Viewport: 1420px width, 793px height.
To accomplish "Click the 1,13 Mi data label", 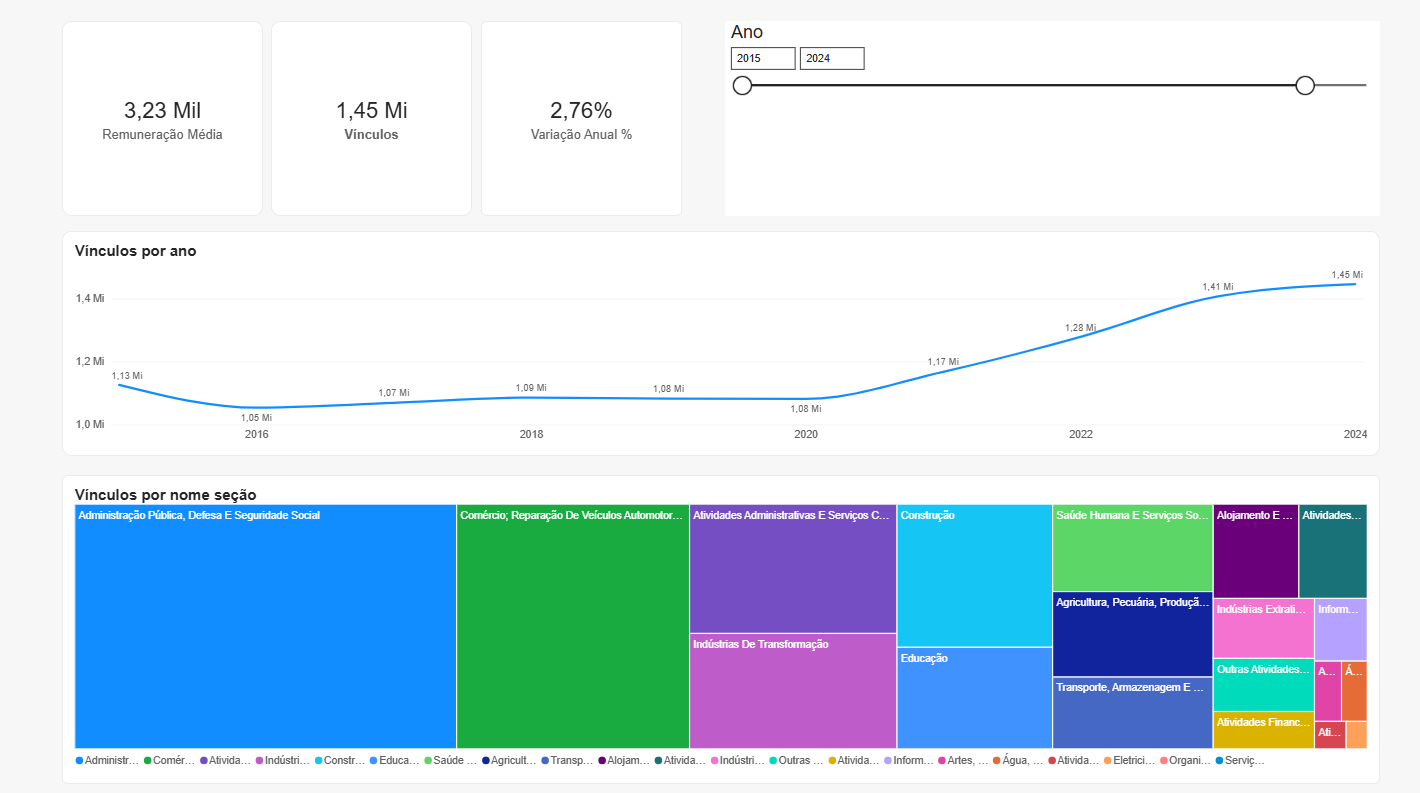I will tap(127, 376).
